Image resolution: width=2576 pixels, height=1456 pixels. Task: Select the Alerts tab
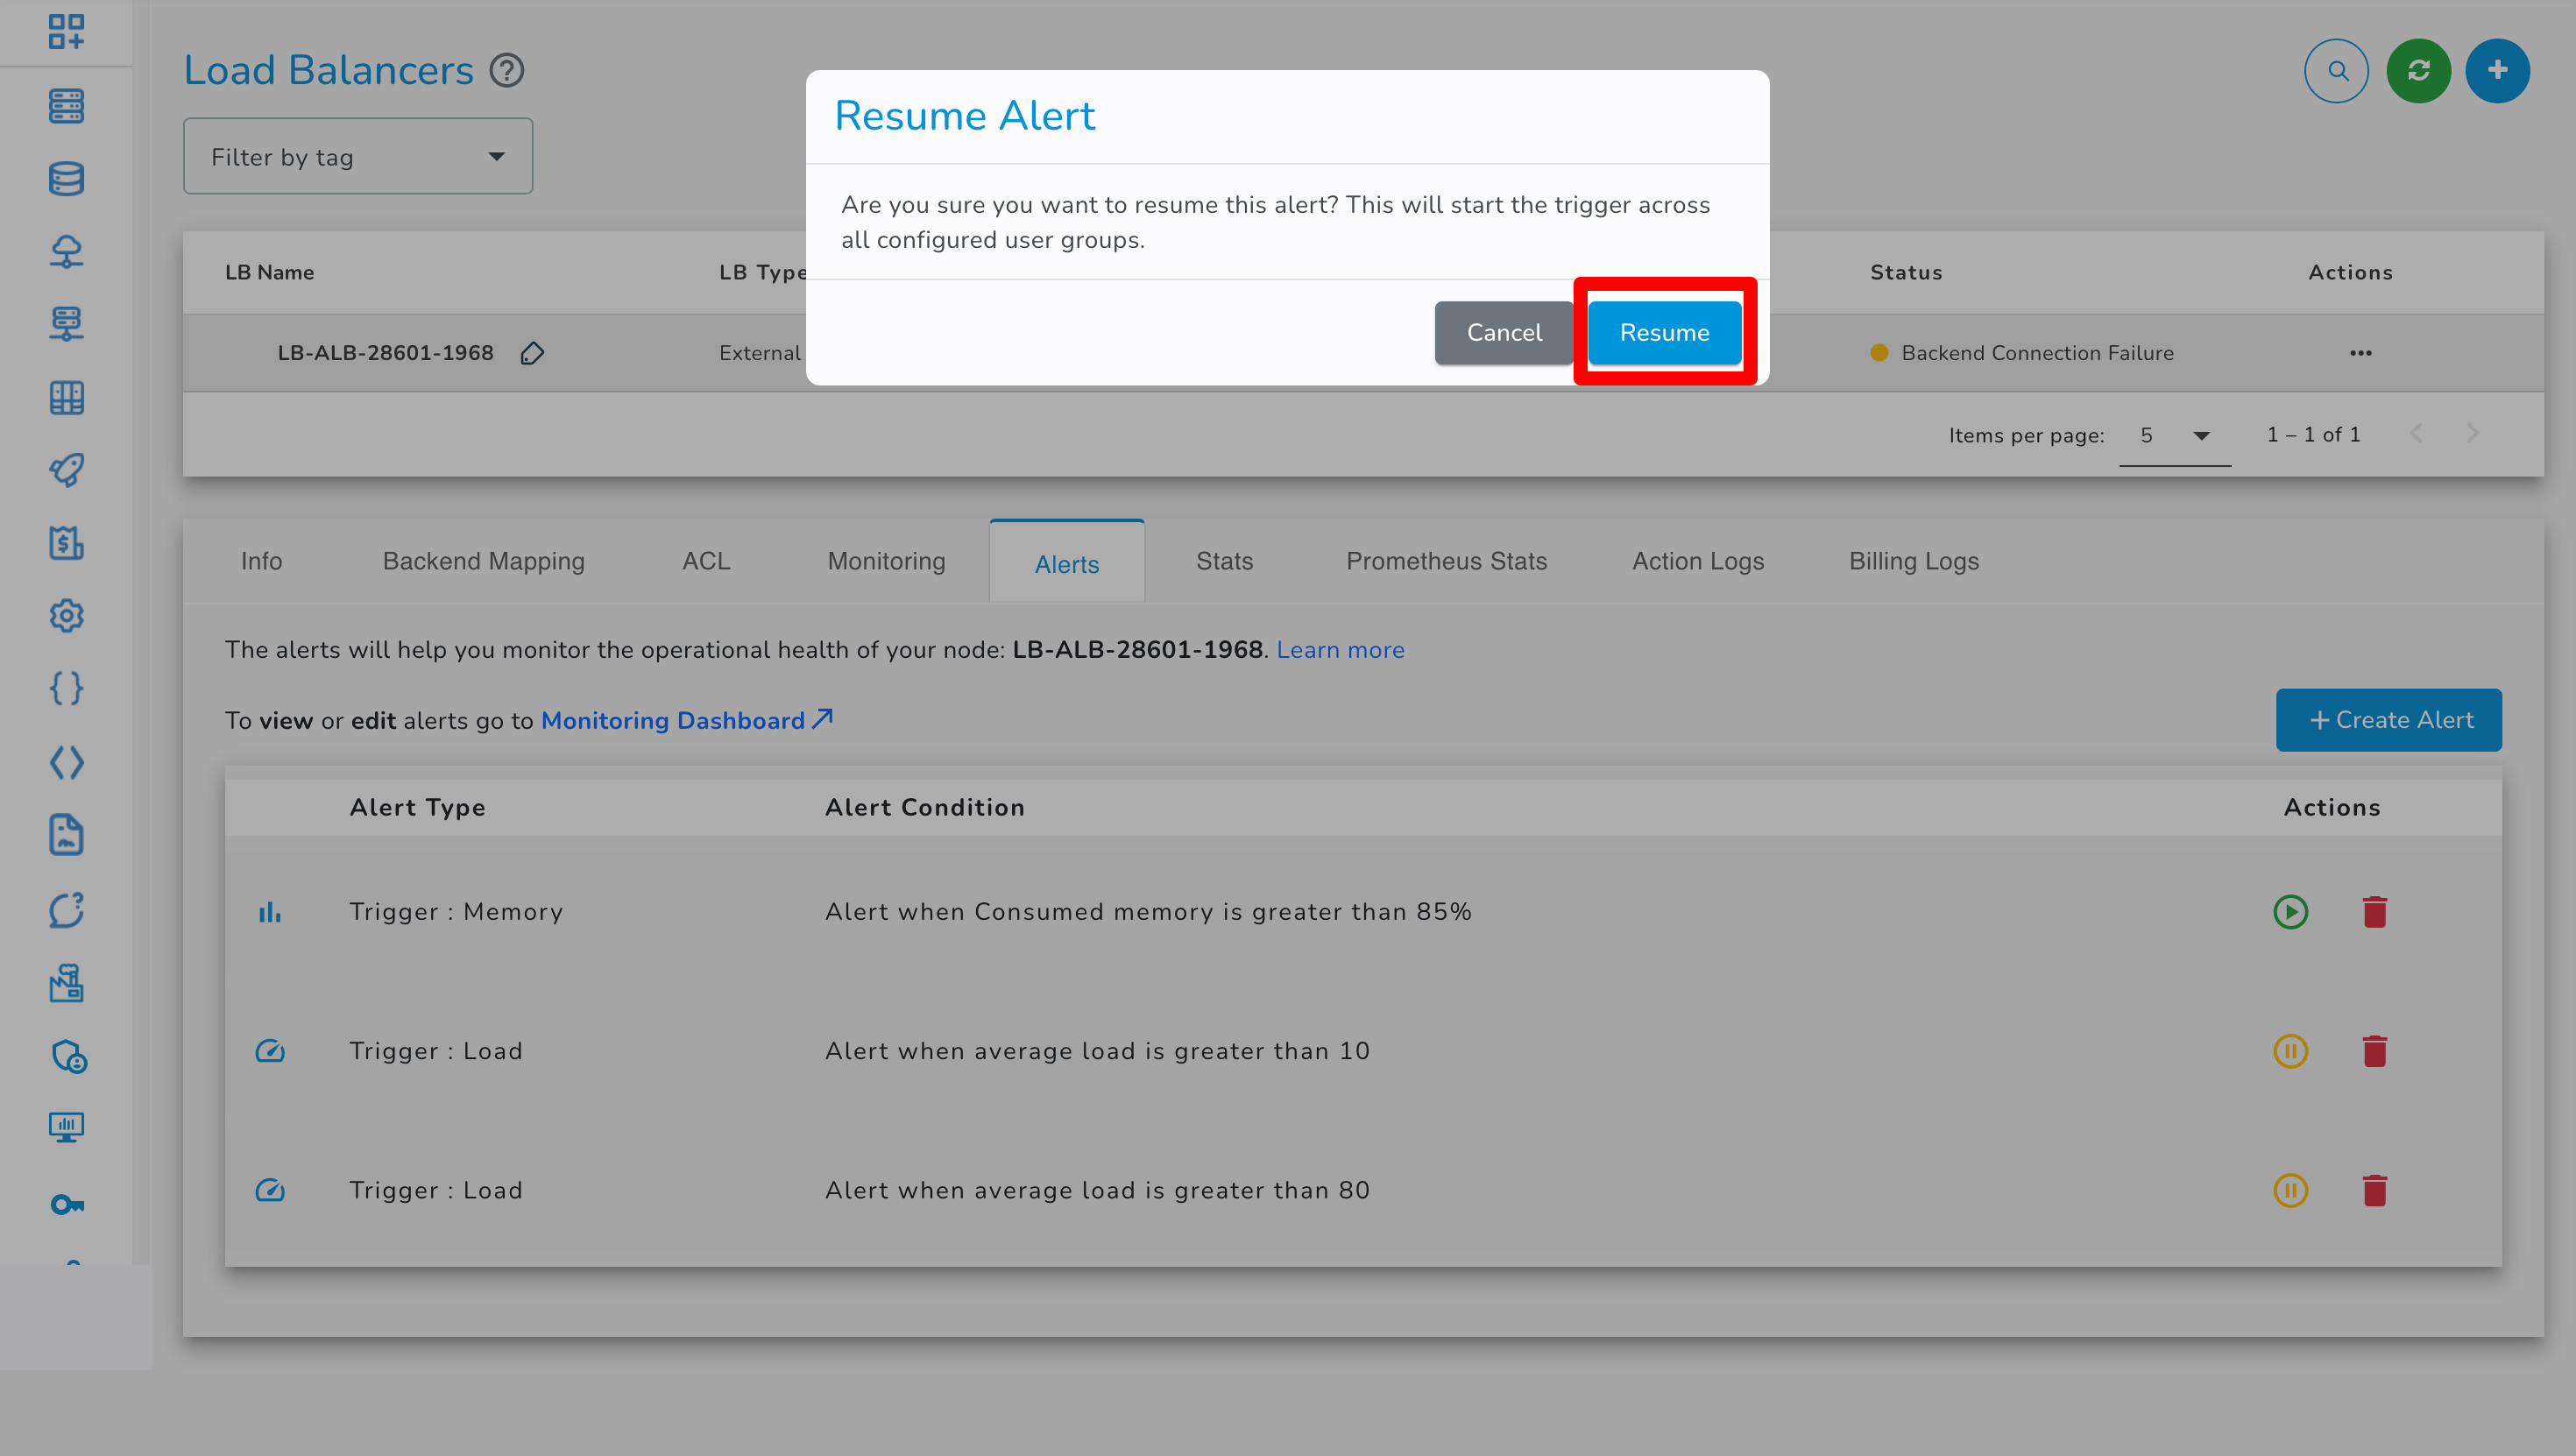coord(1067,563)
